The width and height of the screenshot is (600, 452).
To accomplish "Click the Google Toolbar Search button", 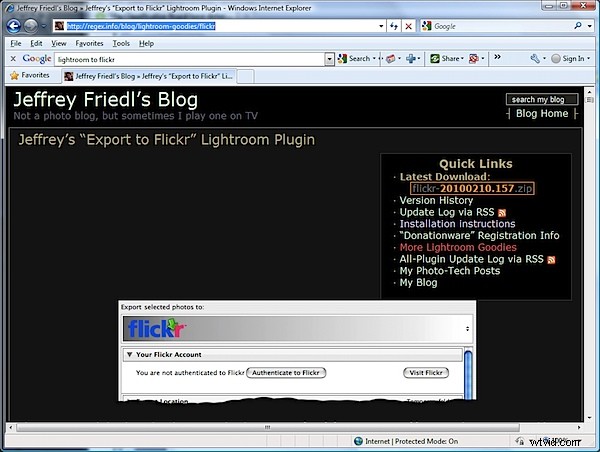I will pos(354,59).
